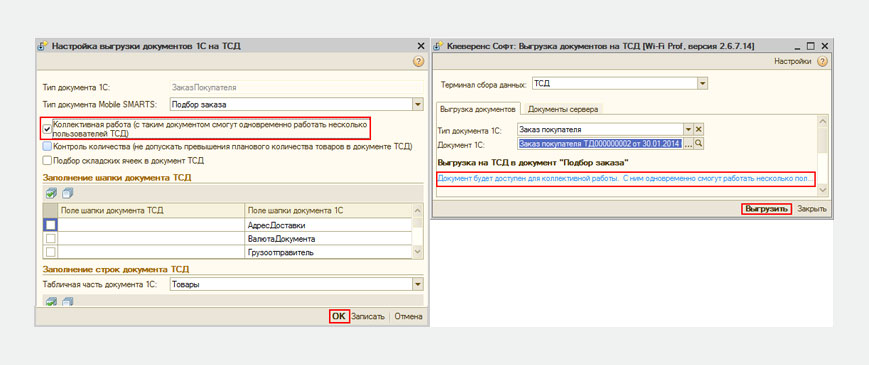The width and height of the screenshot is (869, 365).
Task: Select the ВалютаДокумента cell
Action: pyautogui.click(x=328, y=239)
